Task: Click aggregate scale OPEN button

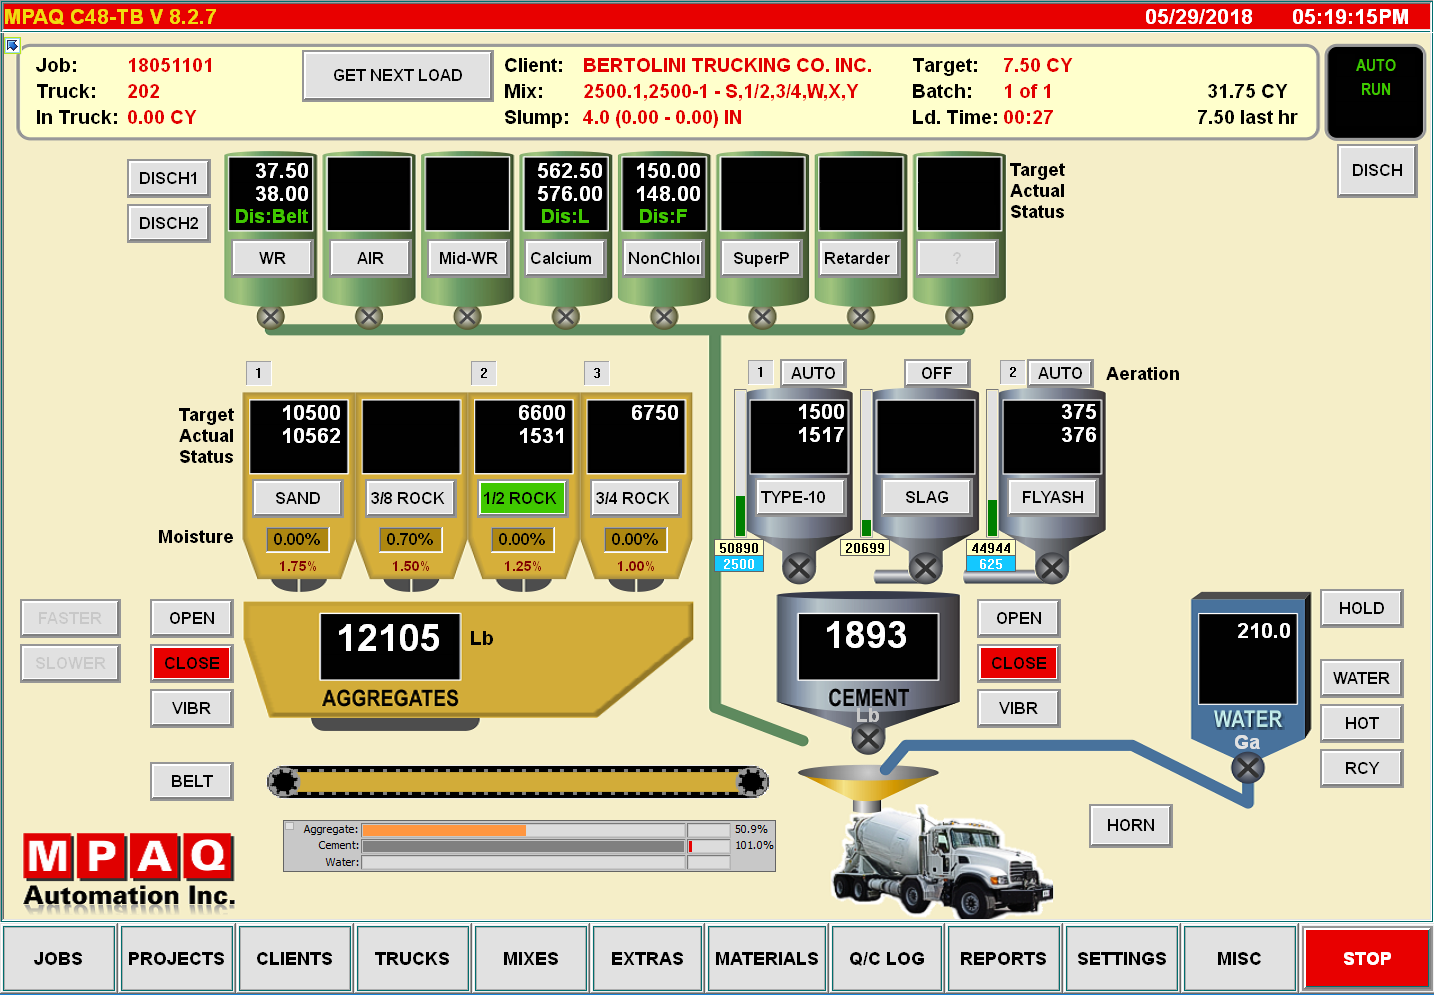Action: pos(192,618)
